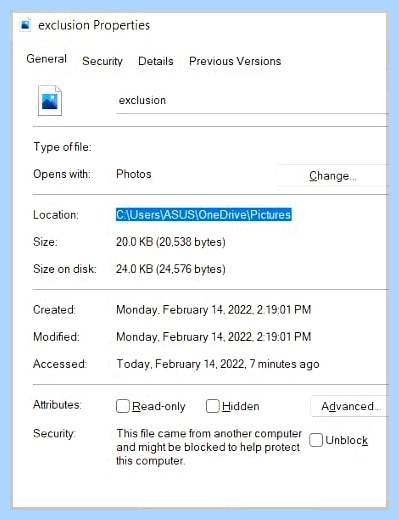Enable the Read-only attribute checkbox

pos(123,406)
